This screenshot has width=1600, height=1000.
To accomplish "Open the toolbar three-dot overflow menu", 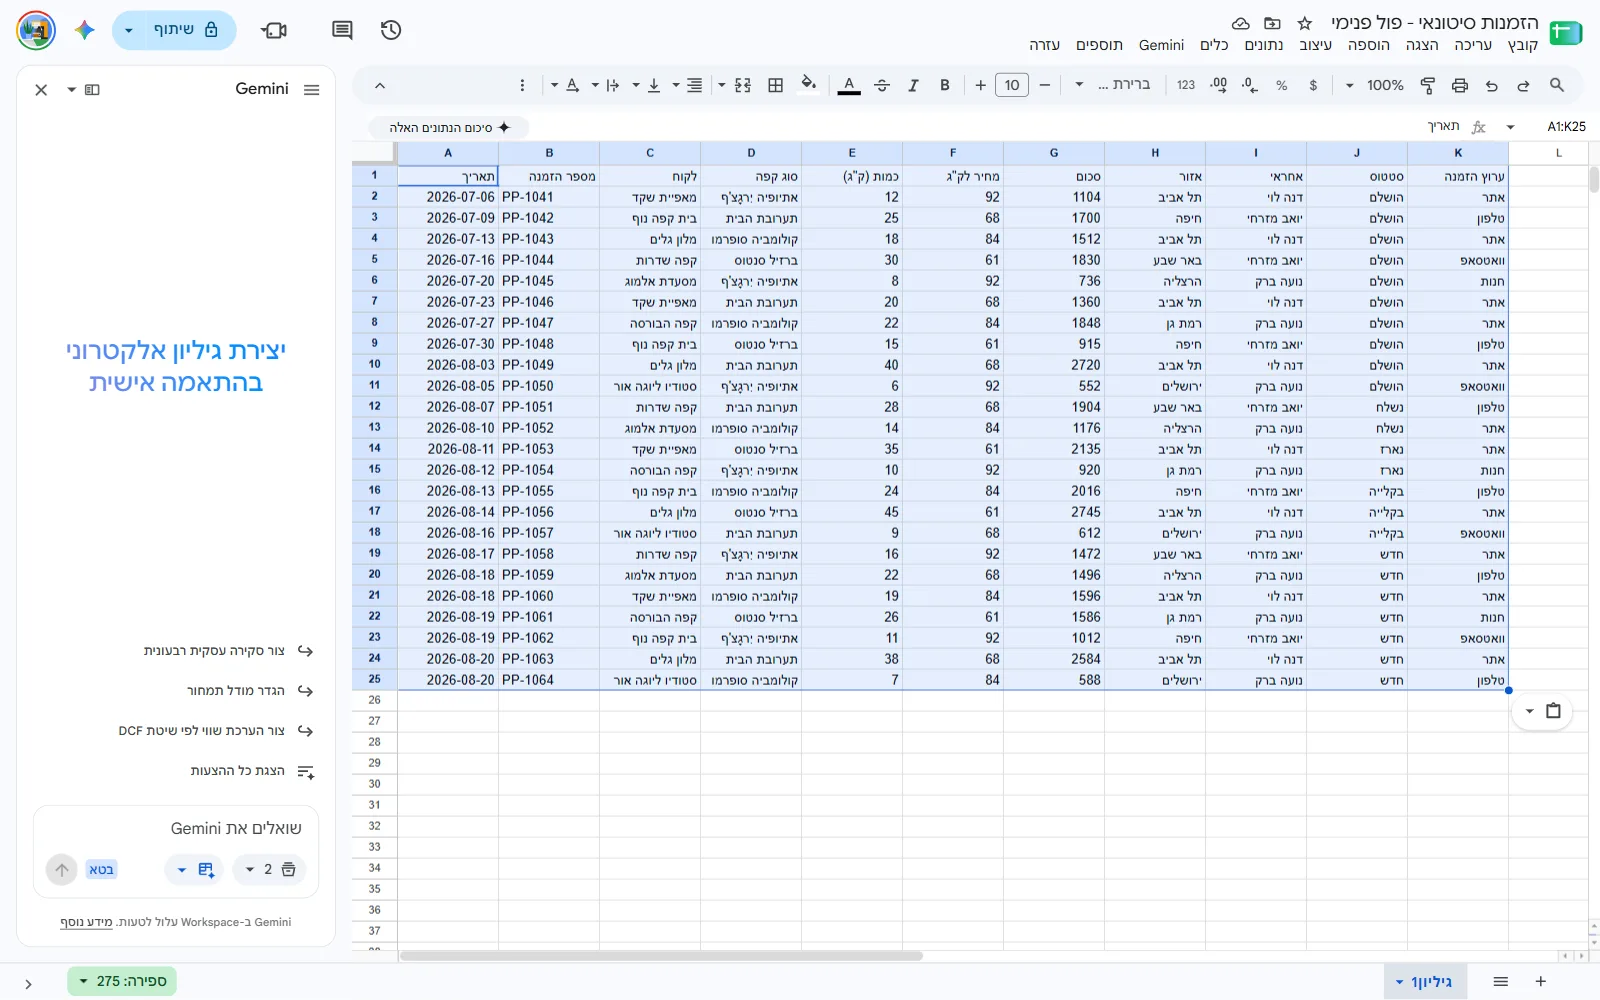I will point(522,85).
